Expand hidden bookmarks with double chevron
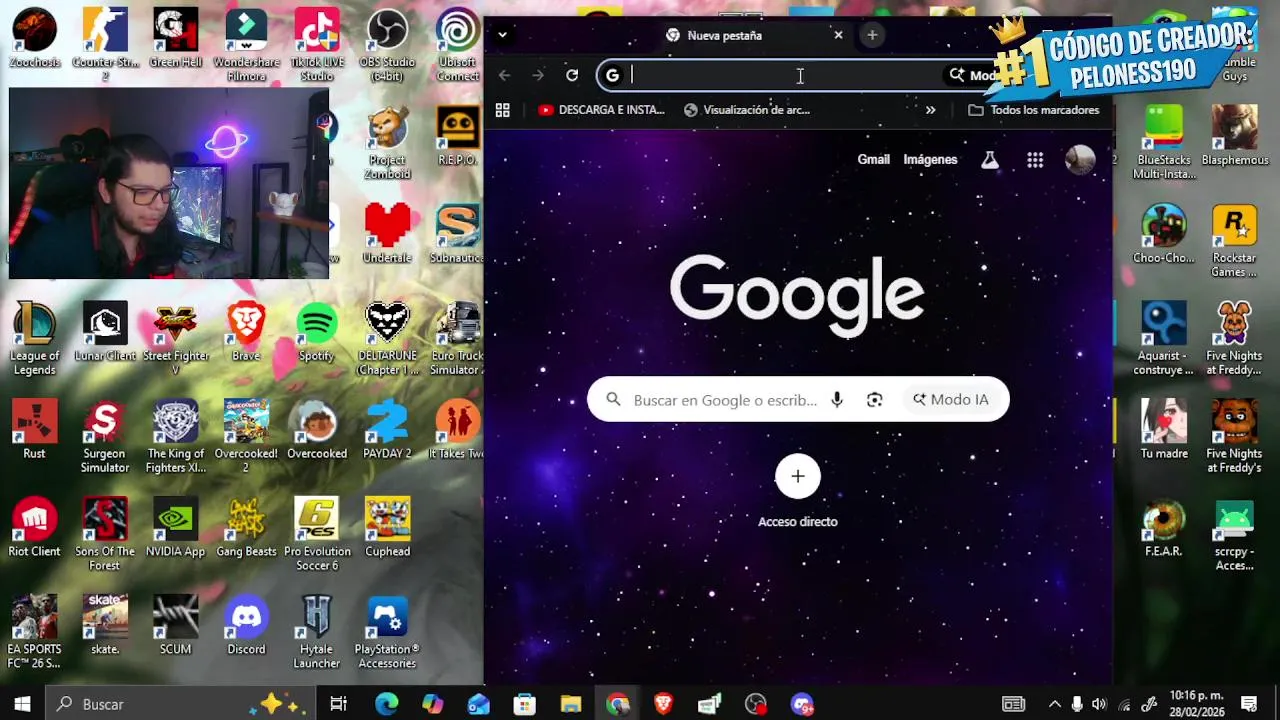This screenshot has width=1280, height=720. (930, 110)
